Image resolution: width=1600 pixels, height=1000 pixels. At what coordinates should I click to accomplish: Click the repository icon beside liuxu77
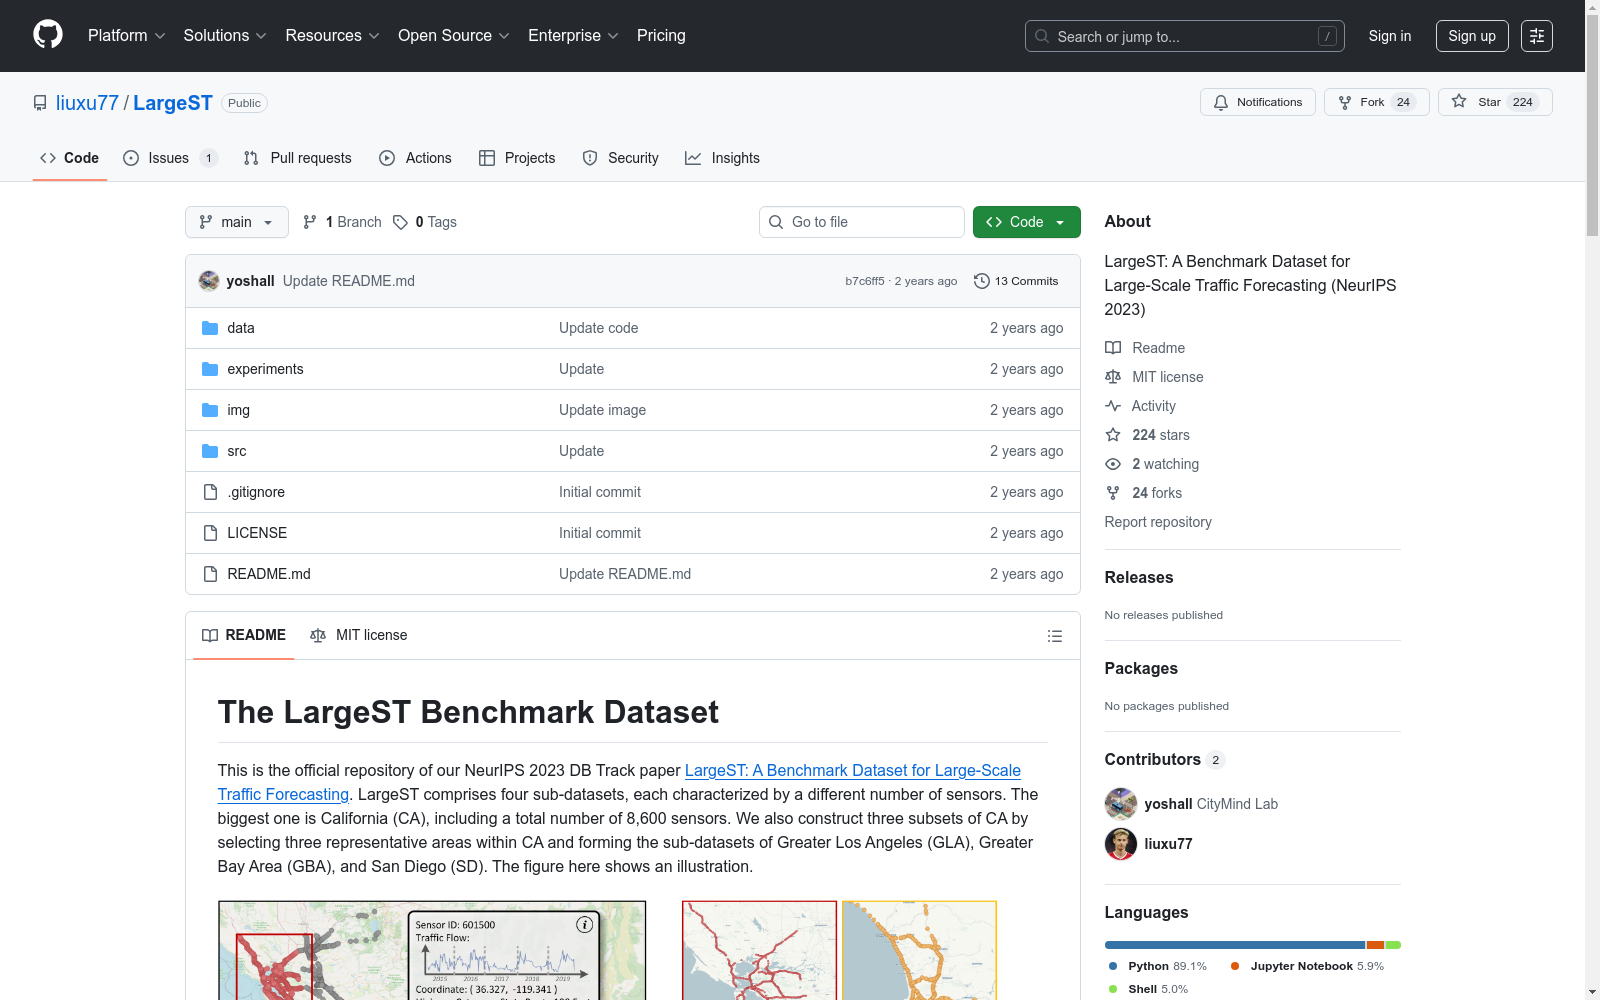tap(40, 103)
